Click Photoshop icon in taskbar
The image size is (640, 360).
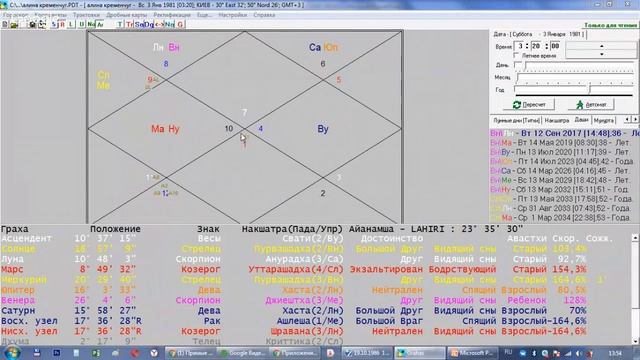point(57,353)
